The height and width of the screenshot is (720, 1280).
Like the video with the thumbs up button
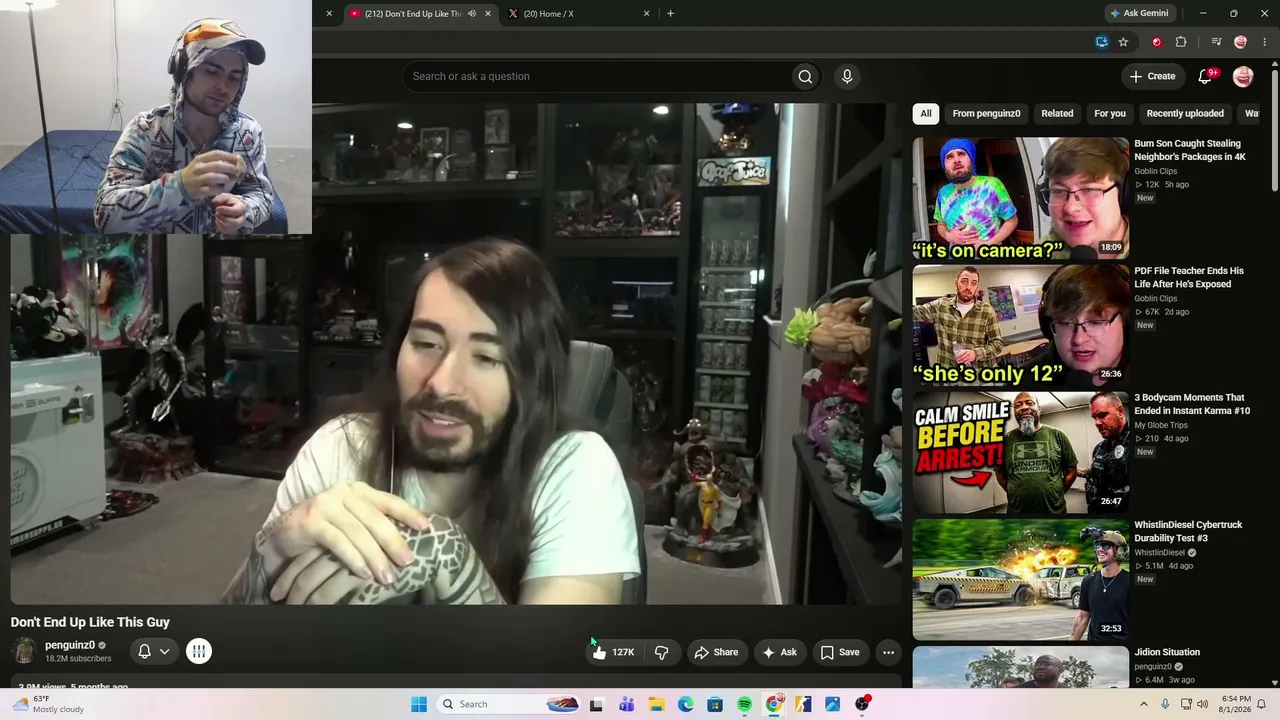614,652
